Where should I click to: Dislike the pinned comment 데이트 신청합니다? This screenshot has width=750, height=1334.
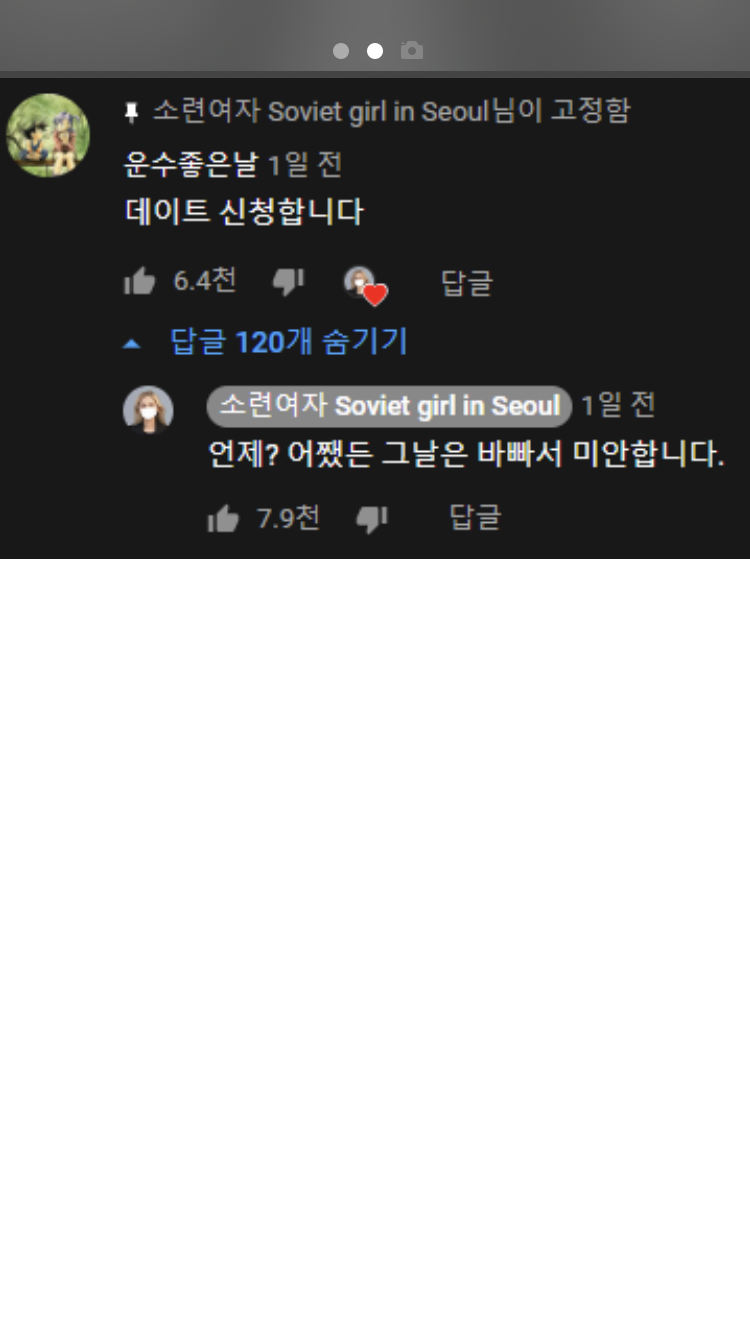pos(288,282)
